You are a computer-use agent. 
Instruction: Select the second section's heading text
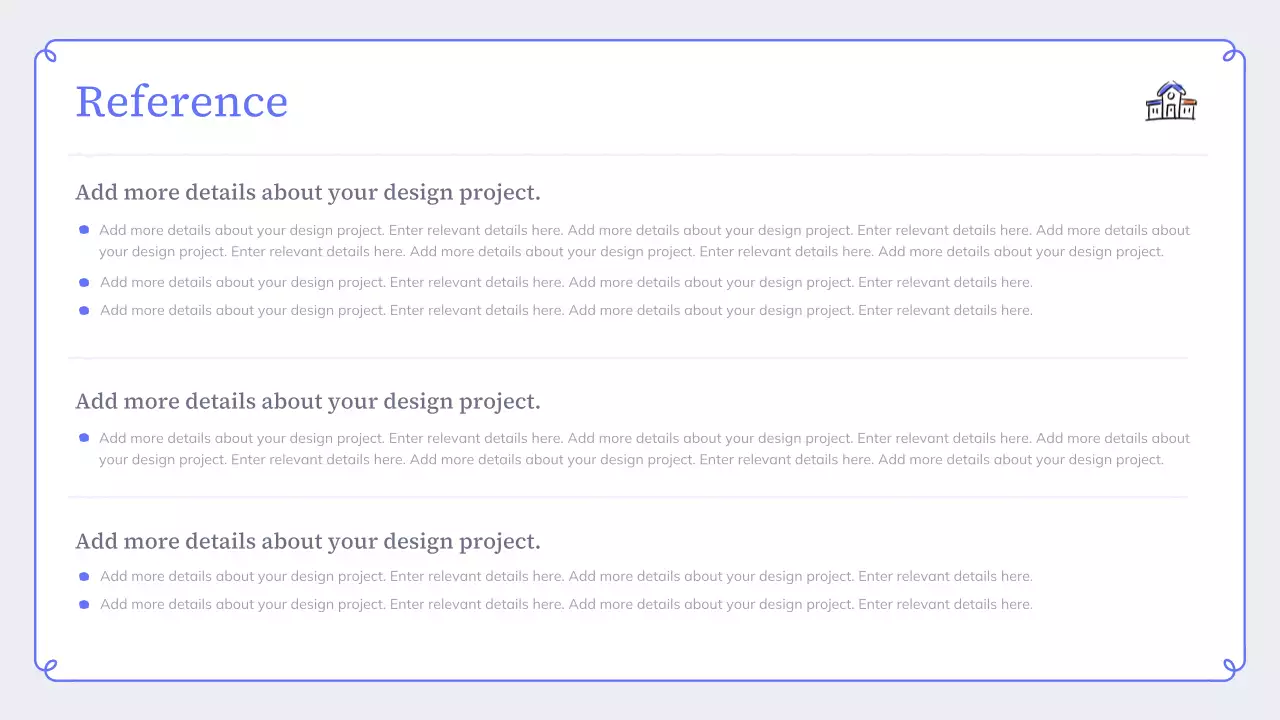click(308, 401)
